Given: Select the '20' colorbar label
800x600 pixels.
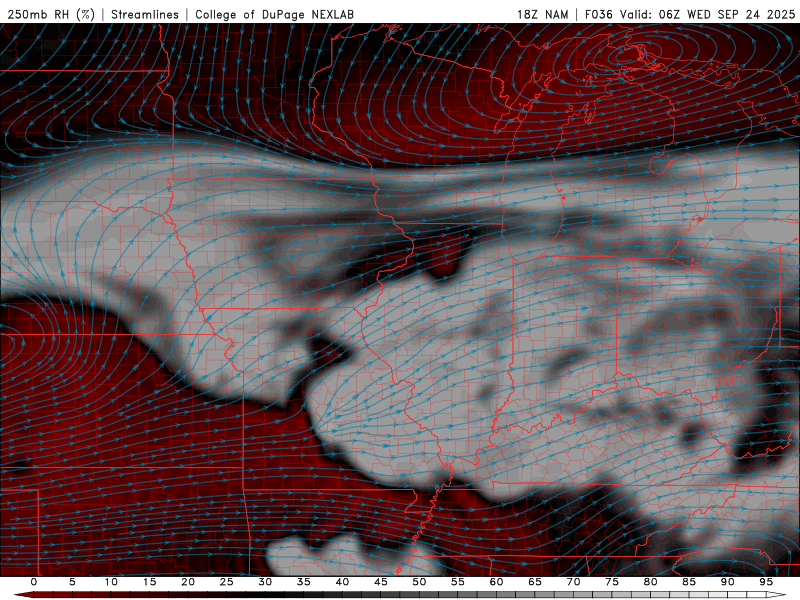Looking at the screenshot, I should pyautogui.click(x=188, y=582).
